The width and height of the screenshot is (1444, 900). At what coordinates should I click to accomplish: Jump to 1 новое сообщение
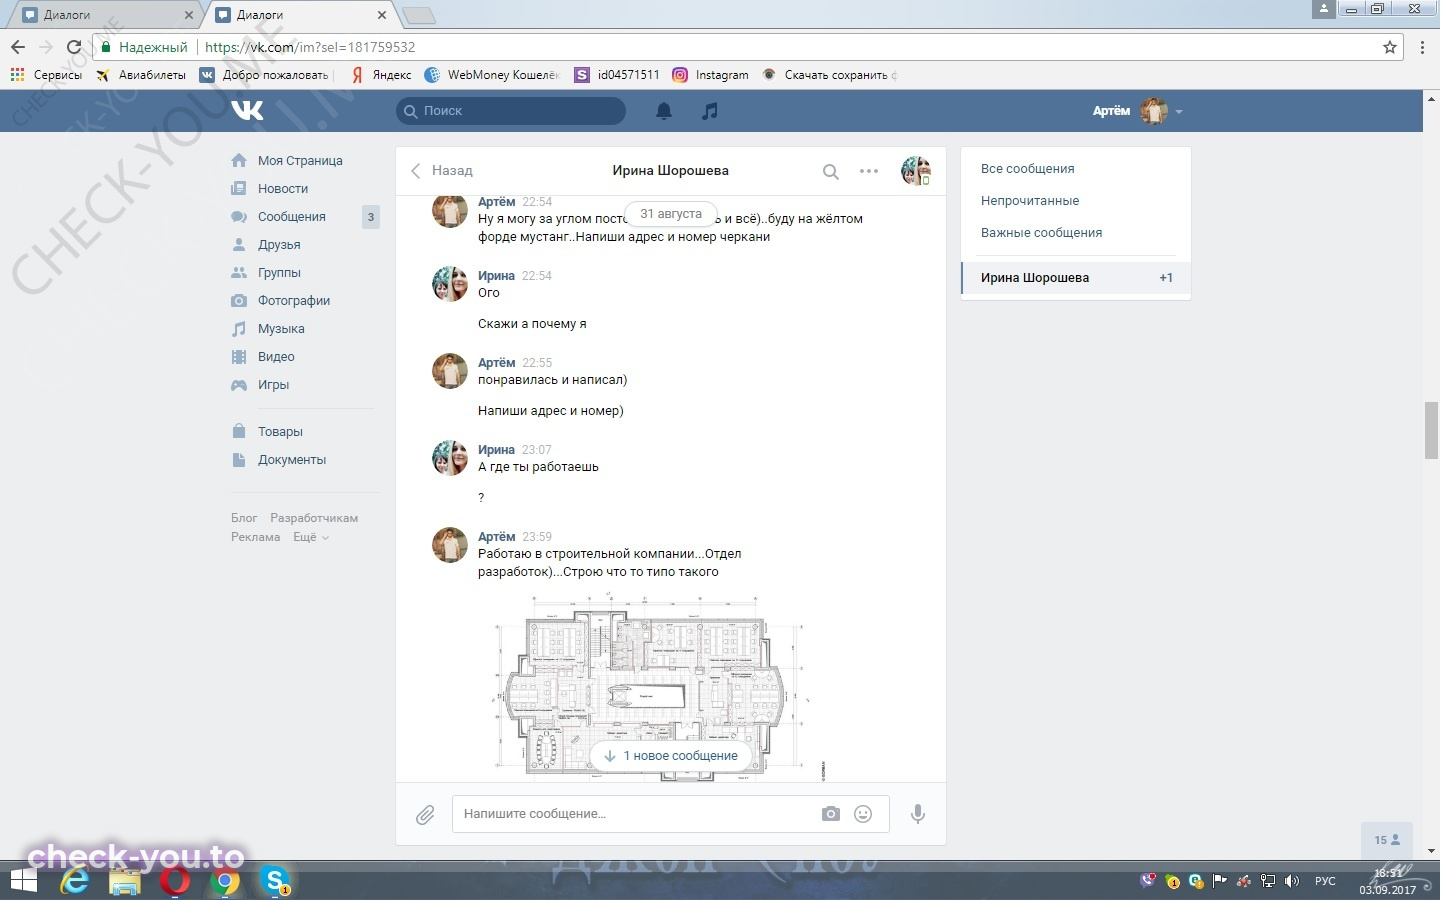pos(671,756)
